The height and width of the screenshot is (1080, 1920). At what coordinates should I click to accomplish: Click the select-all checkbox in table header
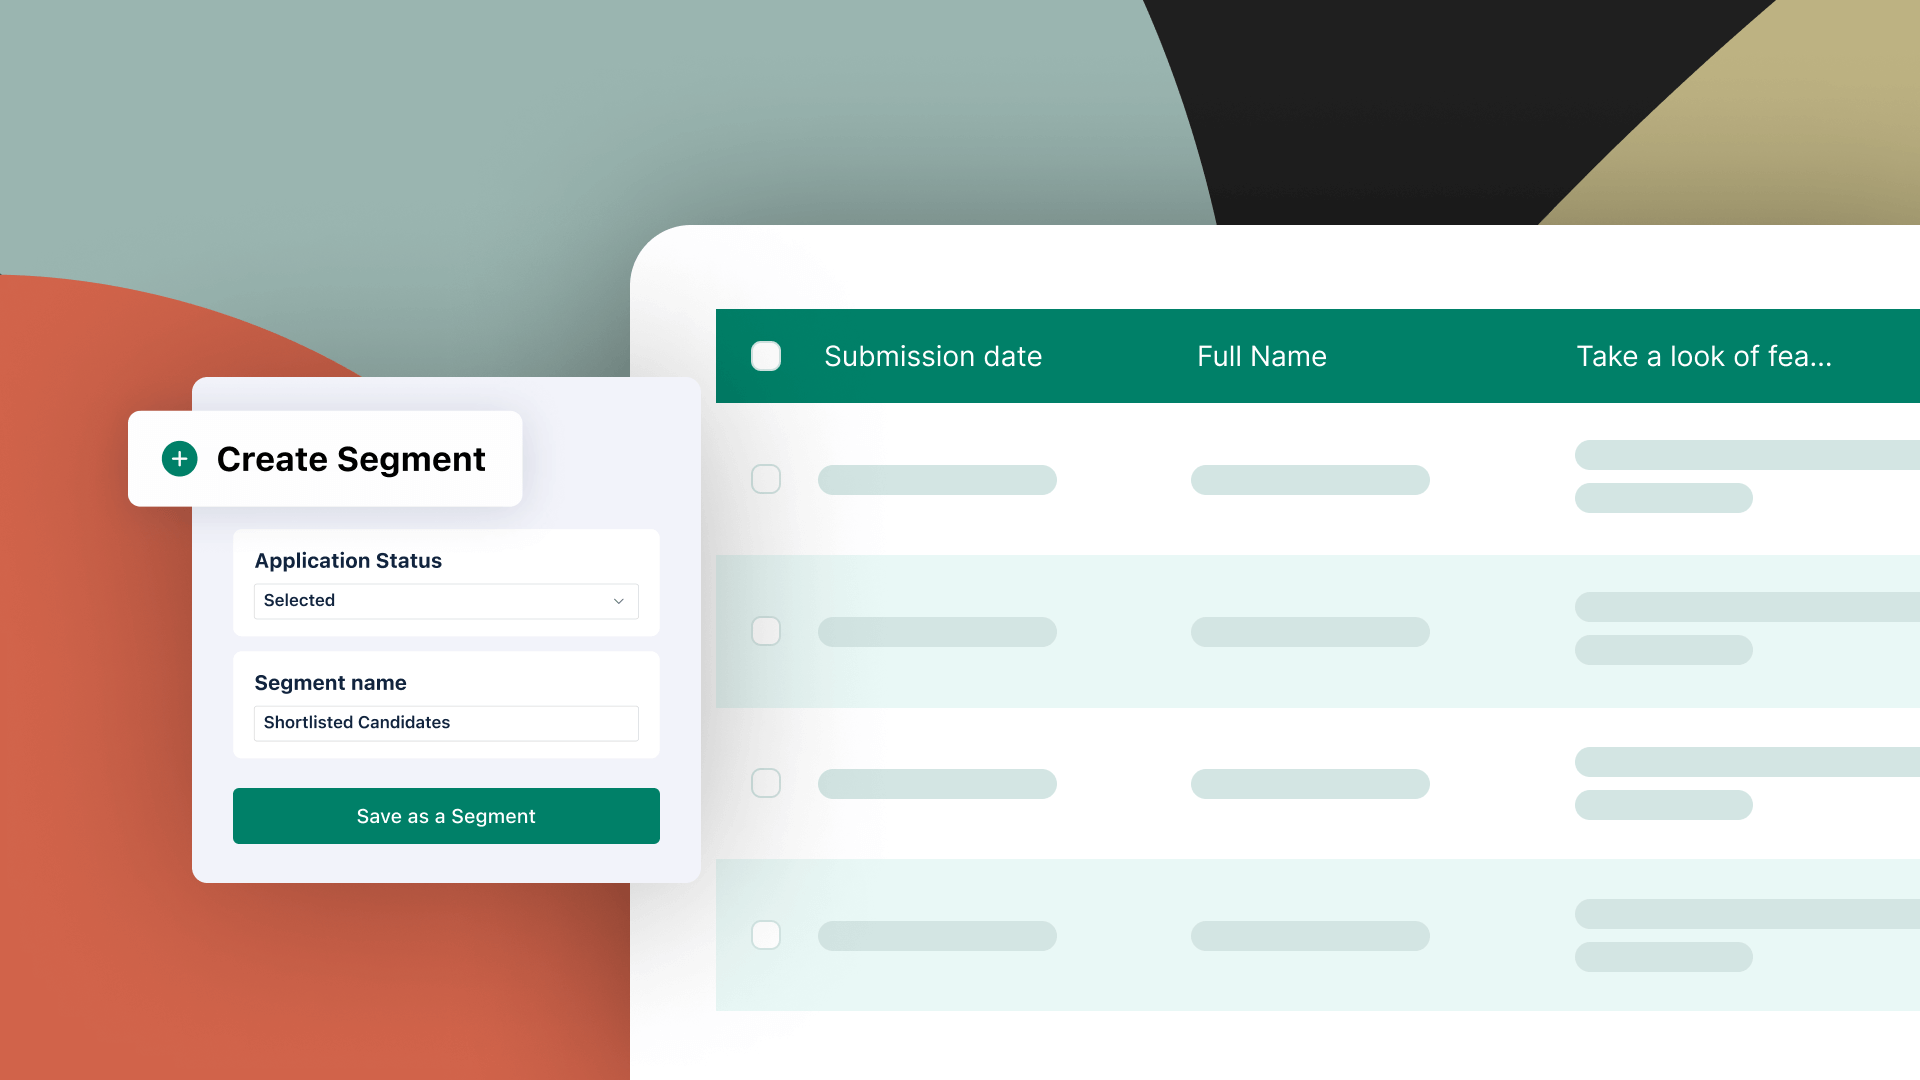point(765,356)
